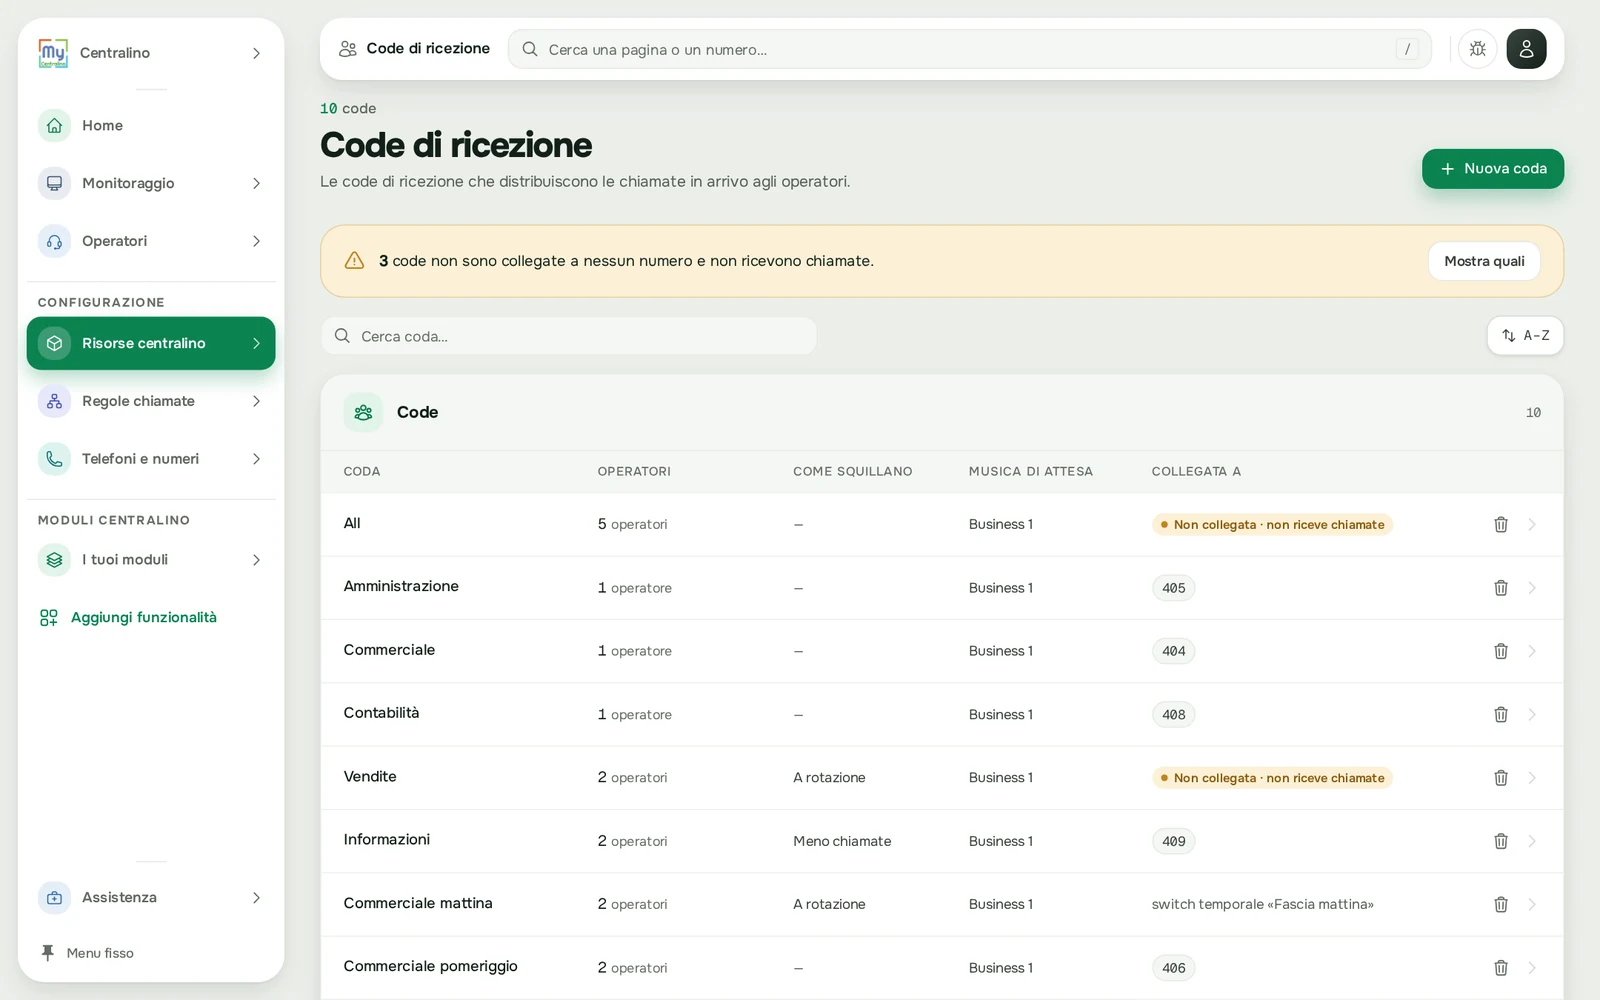Click the Assistenza icon in sidebar

coord(54,898)
